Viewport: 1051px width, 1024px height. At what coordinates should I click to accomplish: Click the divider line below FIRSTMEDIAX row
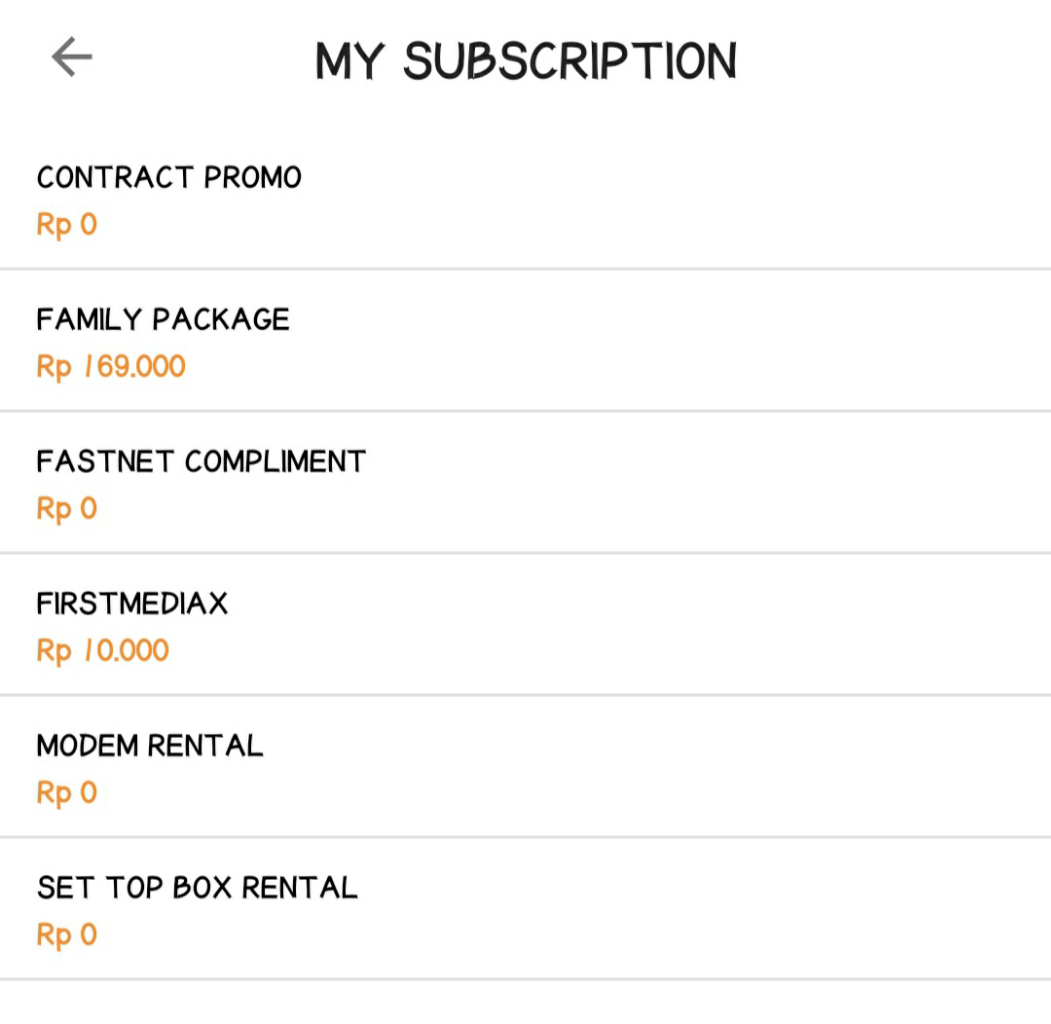click(x=525, y=695)
